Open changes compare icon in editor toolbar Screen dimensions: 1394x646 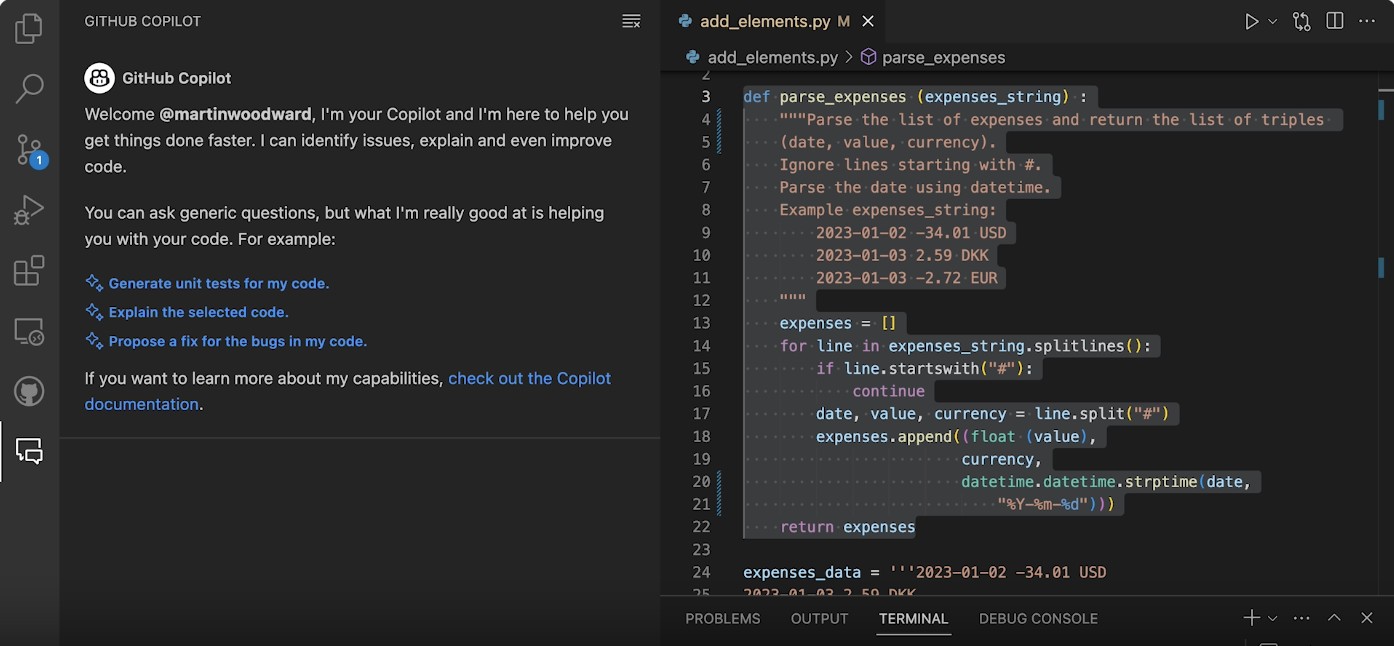click(x=1301, y=21)
